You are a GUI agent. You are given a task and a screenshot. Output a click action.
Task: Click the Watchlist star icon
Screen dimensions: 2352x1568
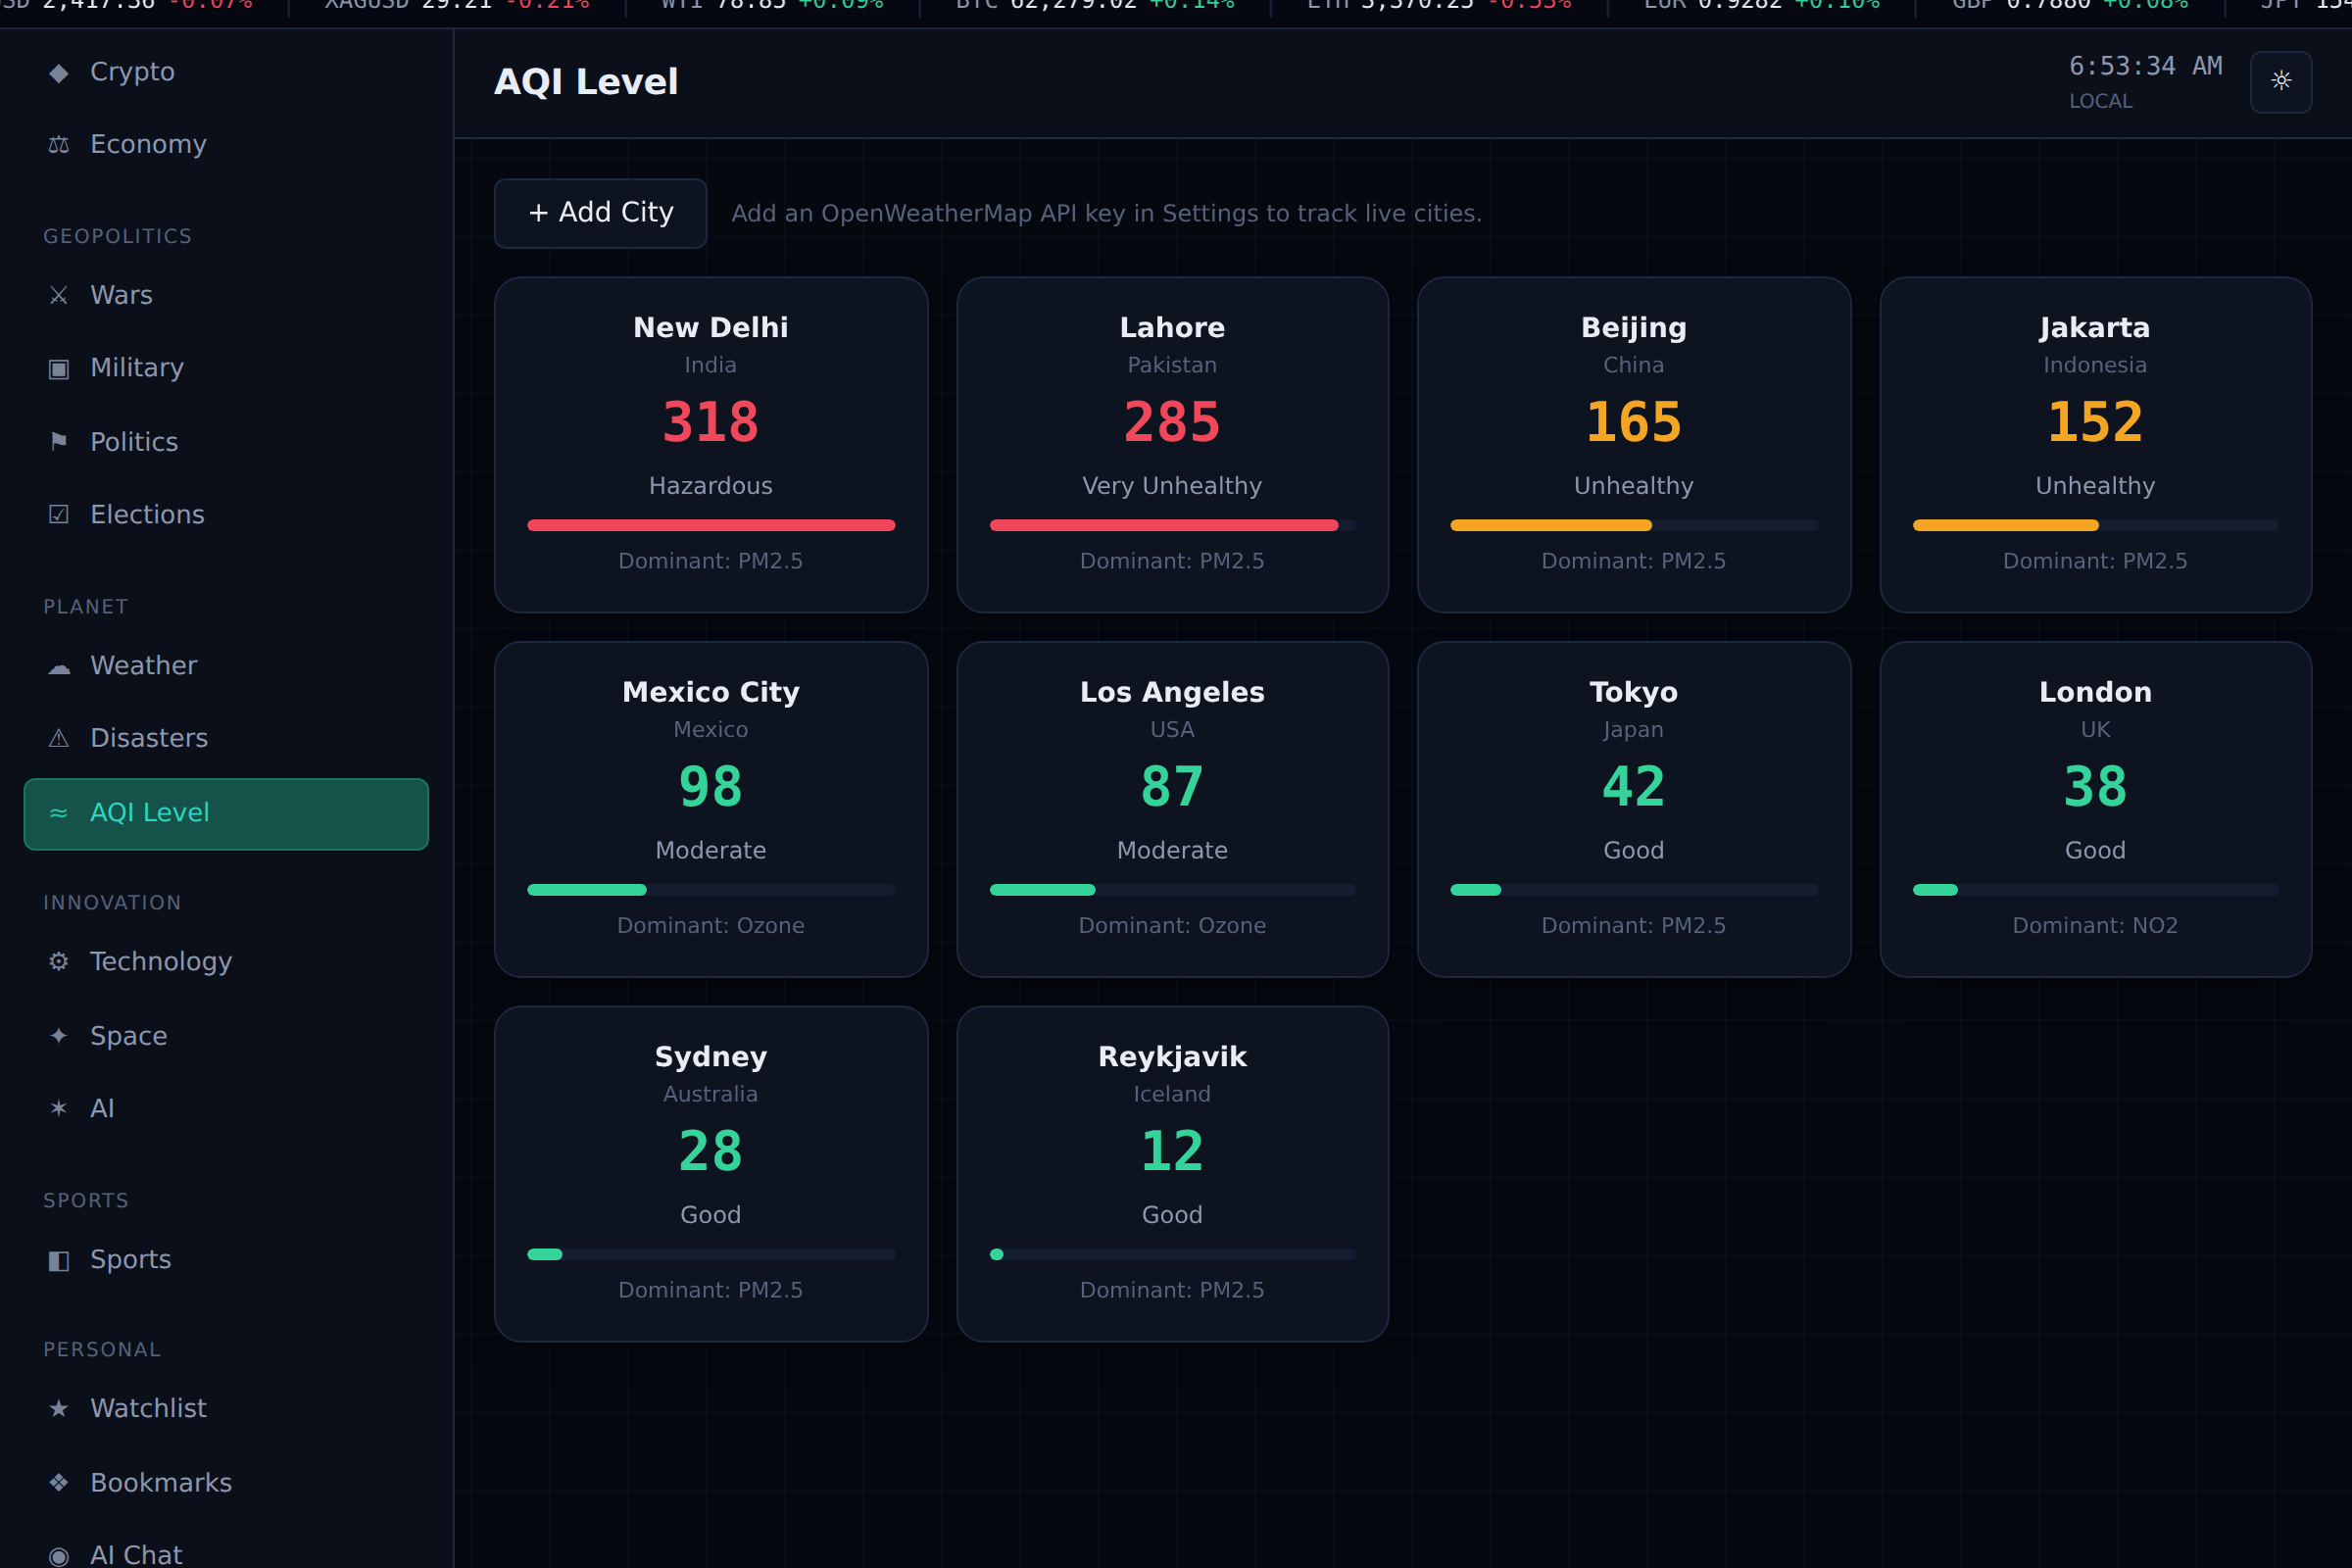pyautogui.click(x=59, y=1408)
